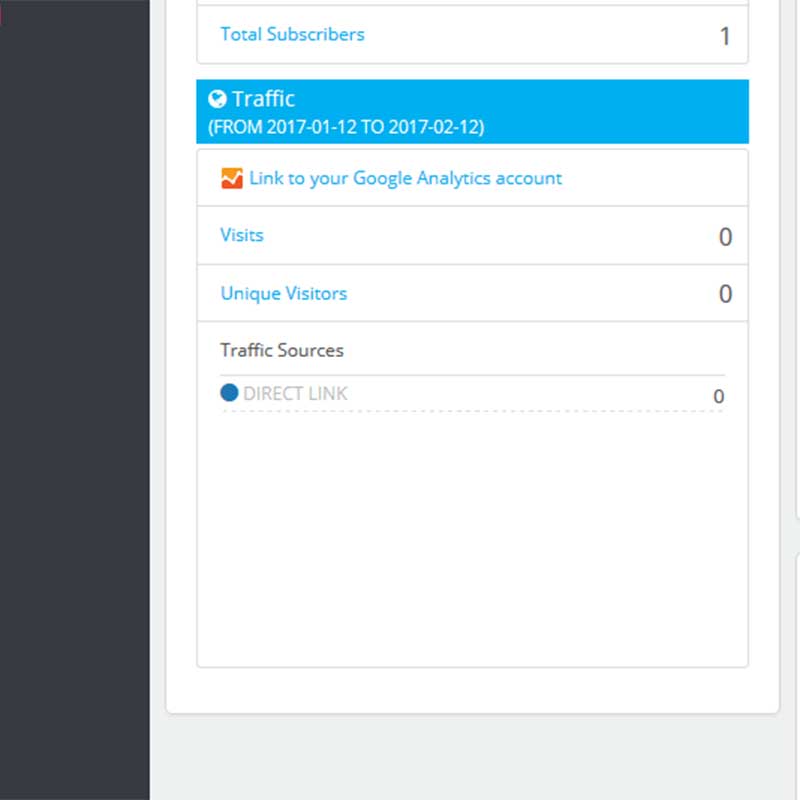
Task: Click the globe icon beside Traffic
Action: tap(217, 99)
